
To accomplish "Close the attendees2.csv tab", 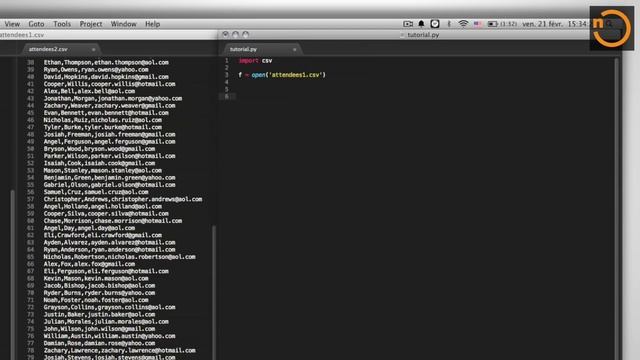I will pos(93,49).
